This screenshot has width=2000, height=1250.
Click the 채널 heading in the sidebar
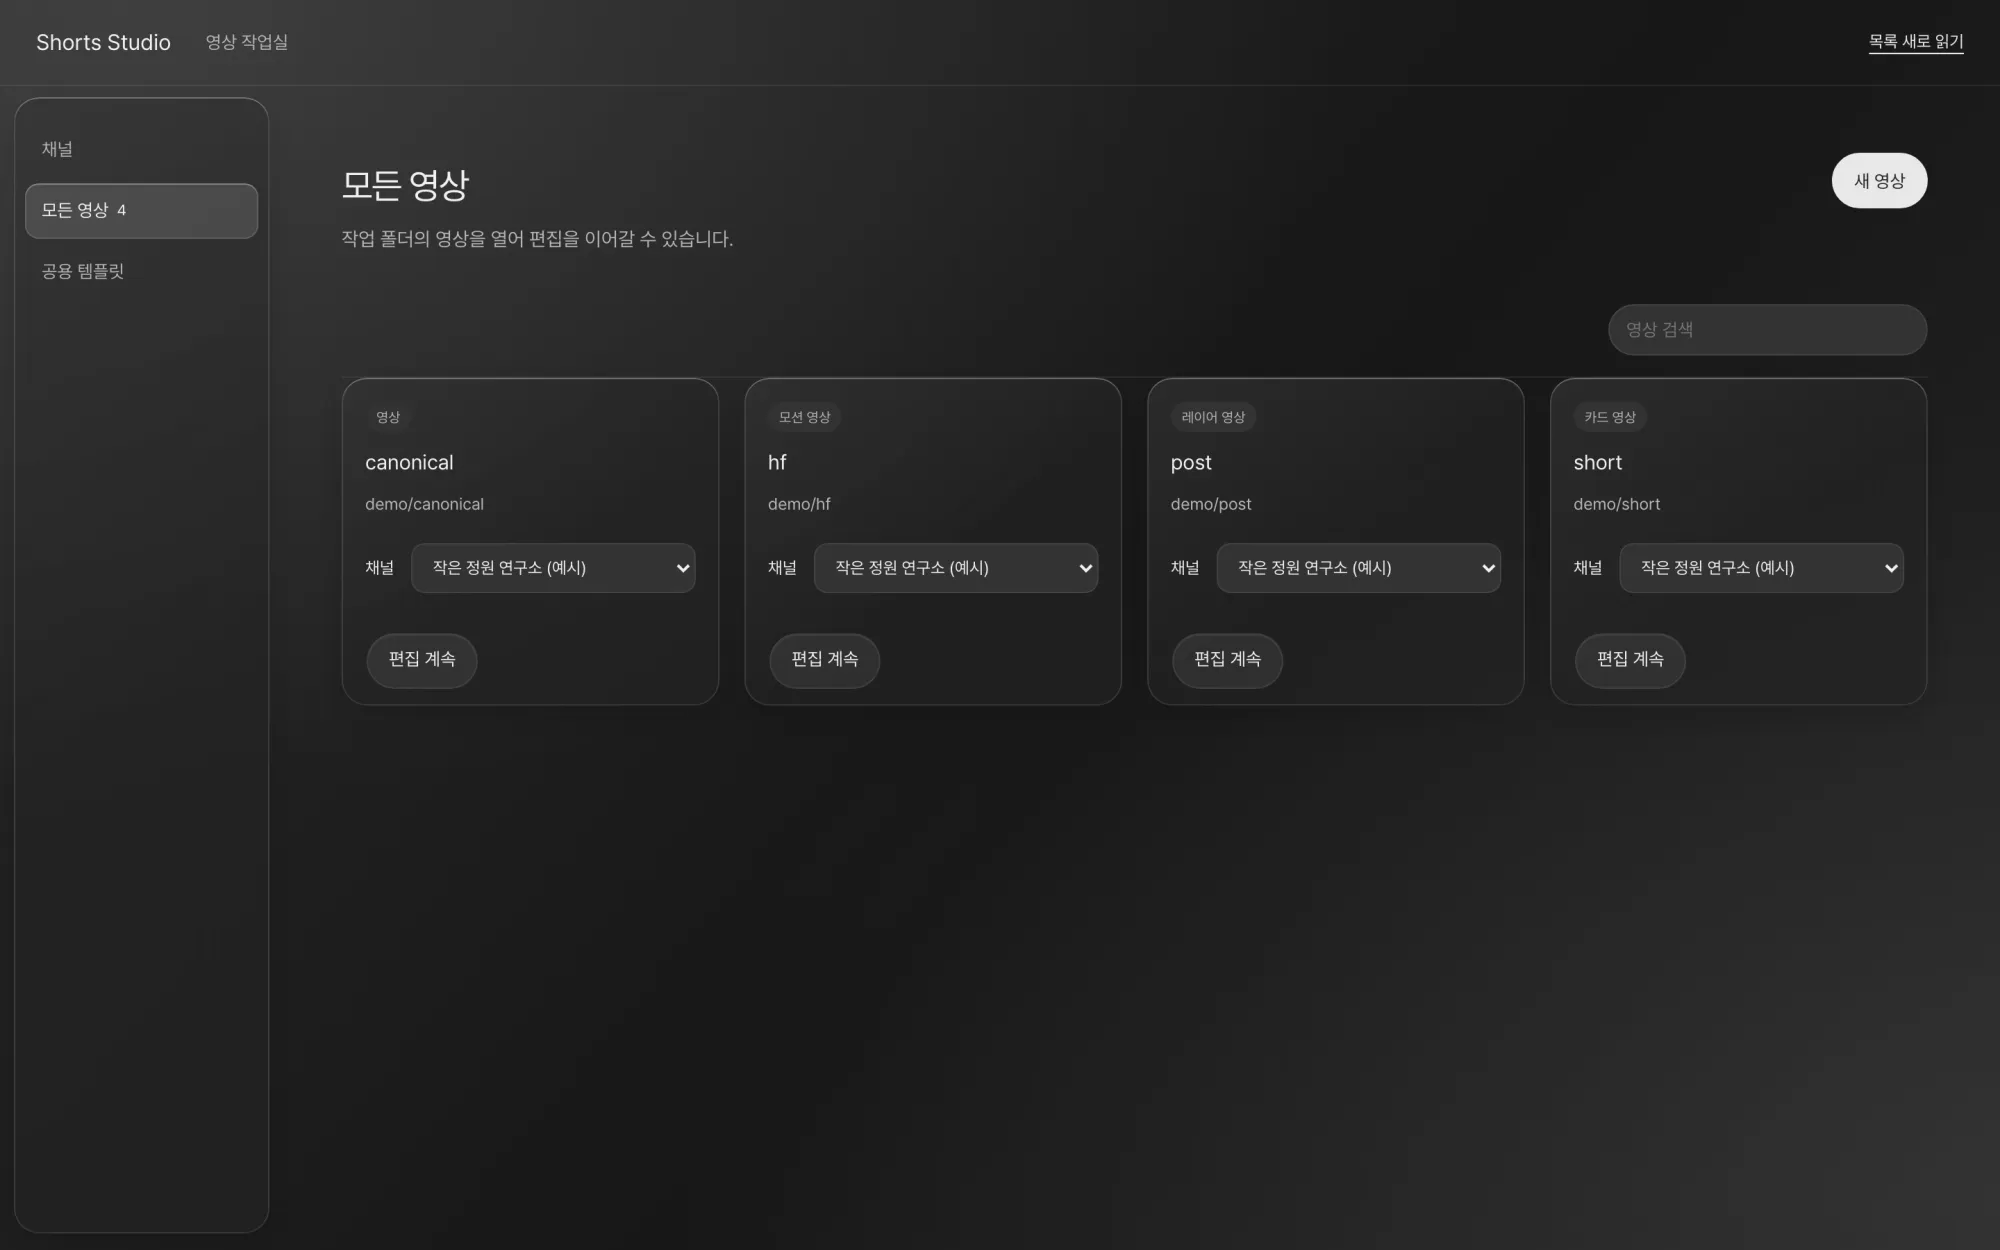coord(57,149)
